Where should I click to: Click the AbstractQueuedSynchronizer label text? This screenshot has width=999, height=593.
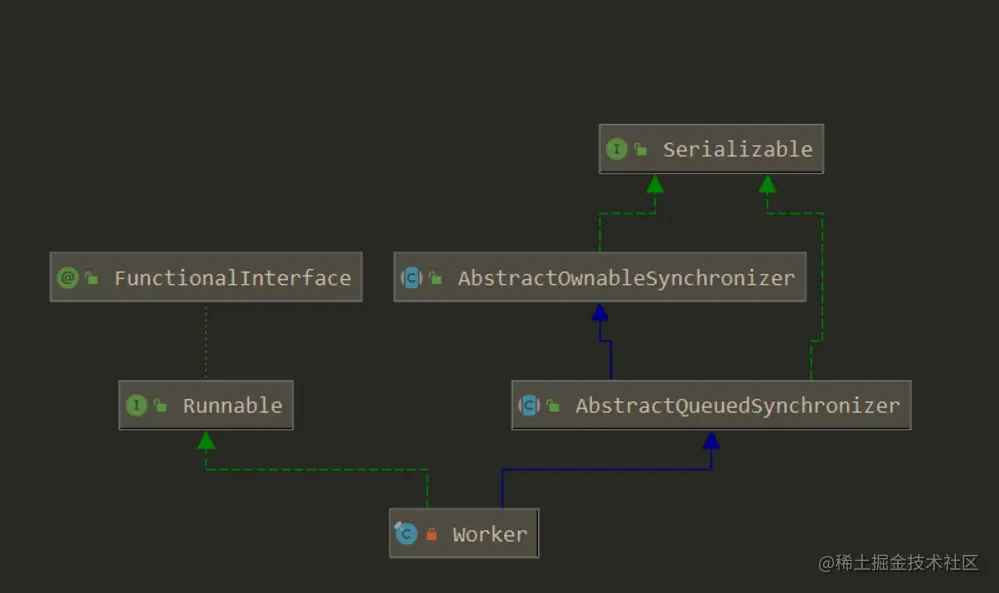click(x=738, y=406)
